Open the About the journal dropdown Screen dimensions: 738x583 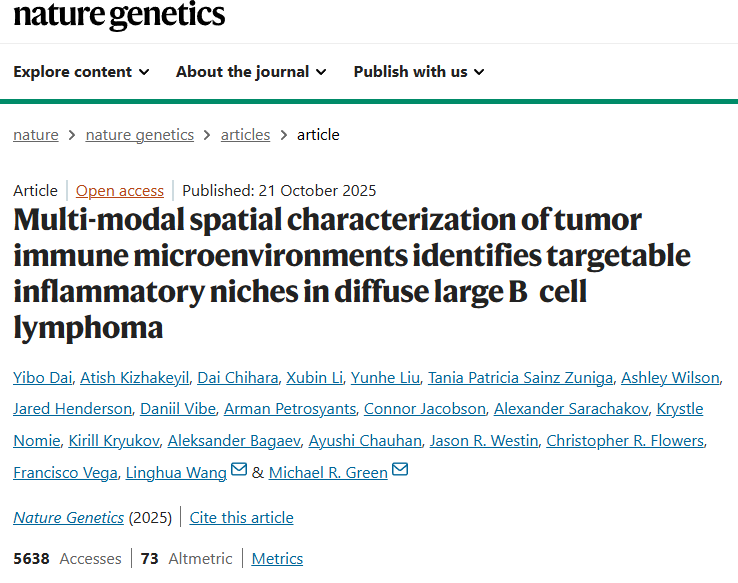coord(250,72)
